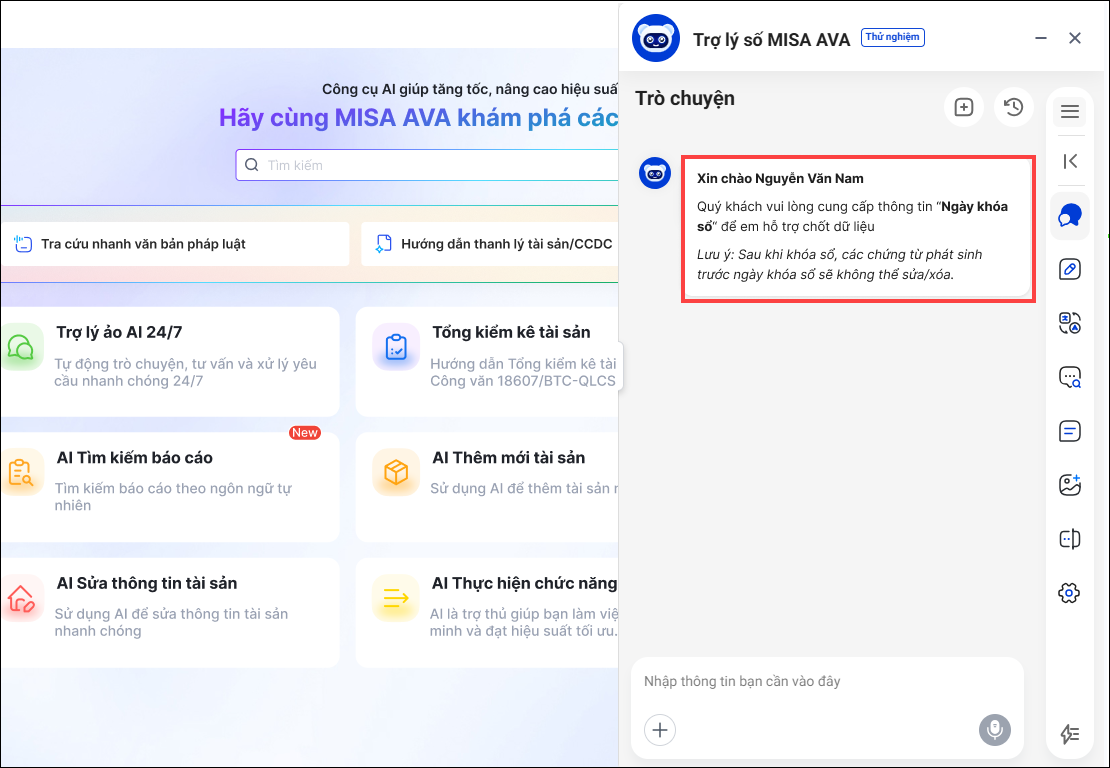
Task: Open the translate tool in sidebar
Action: click(x=1070, y=323)
